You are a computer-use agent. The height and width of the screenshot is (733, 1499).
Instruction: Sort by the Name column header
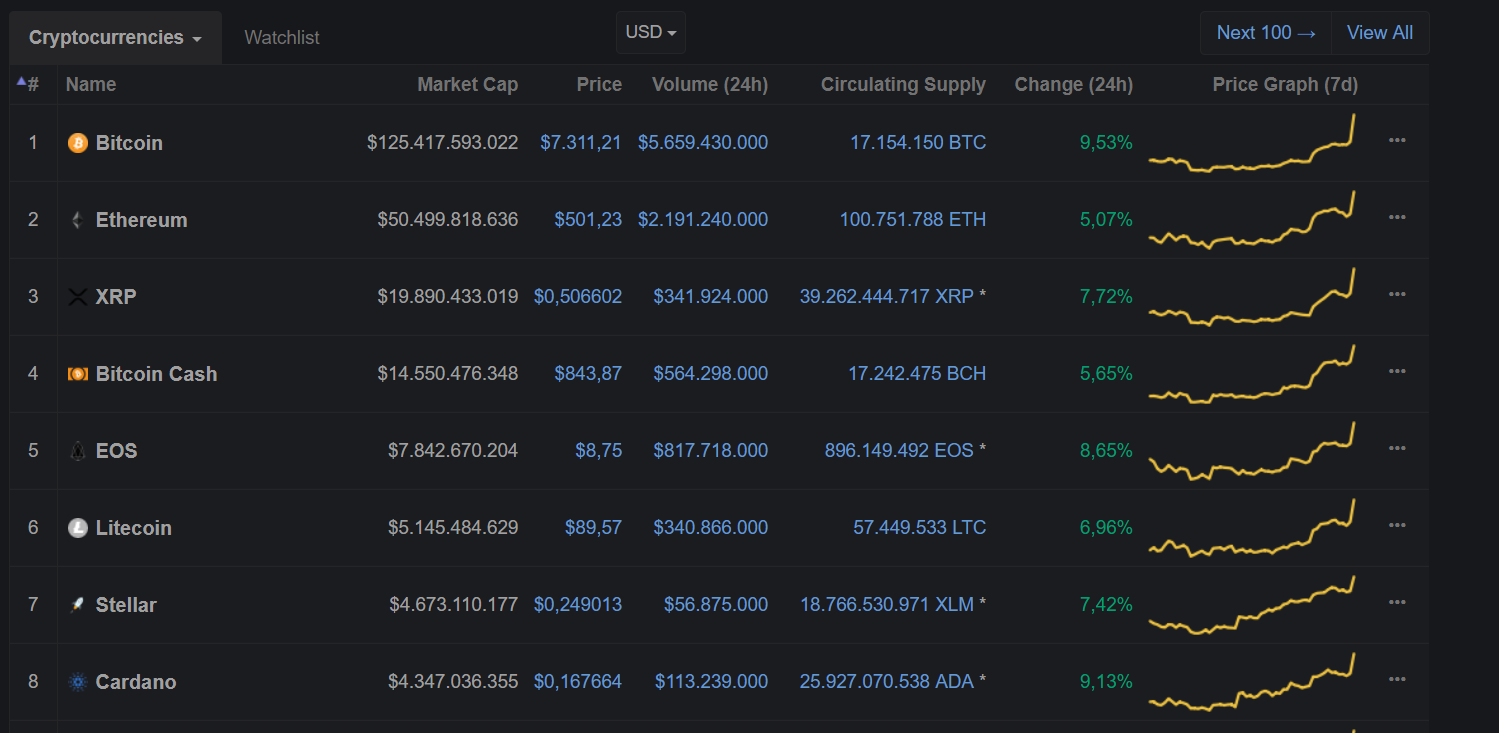[x=91, y=85]
